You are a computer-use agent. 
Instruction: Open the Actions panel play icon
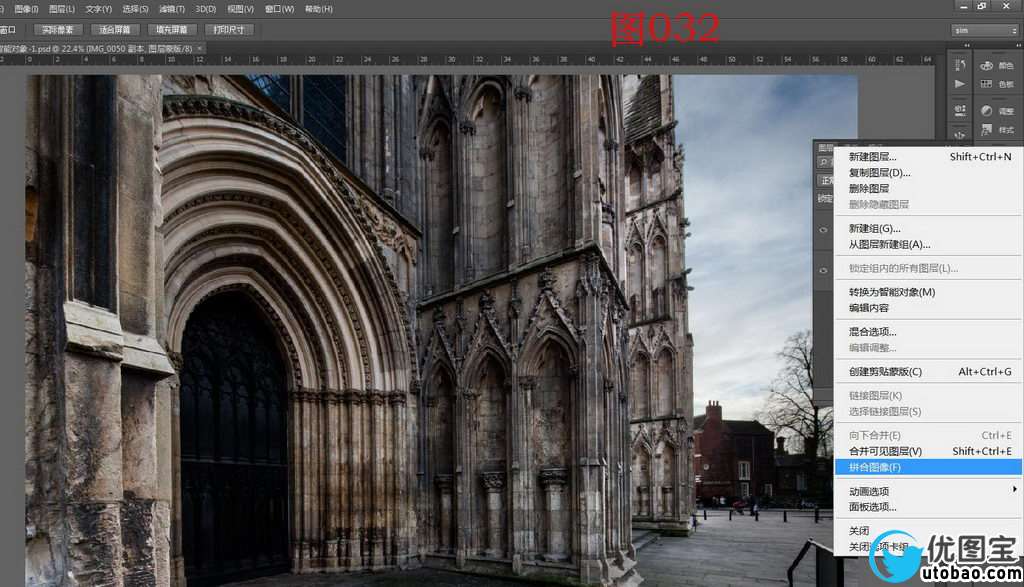(959, 84)
